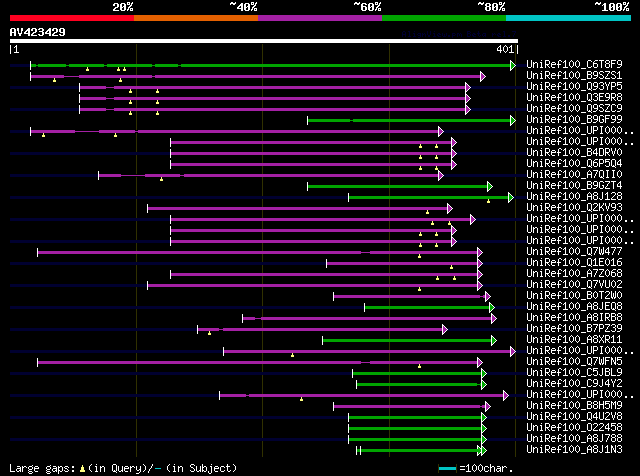Select the UniRef100_A8JEQ8 label
The width and height of the screenshot is (640, 476).
(574, 307)
